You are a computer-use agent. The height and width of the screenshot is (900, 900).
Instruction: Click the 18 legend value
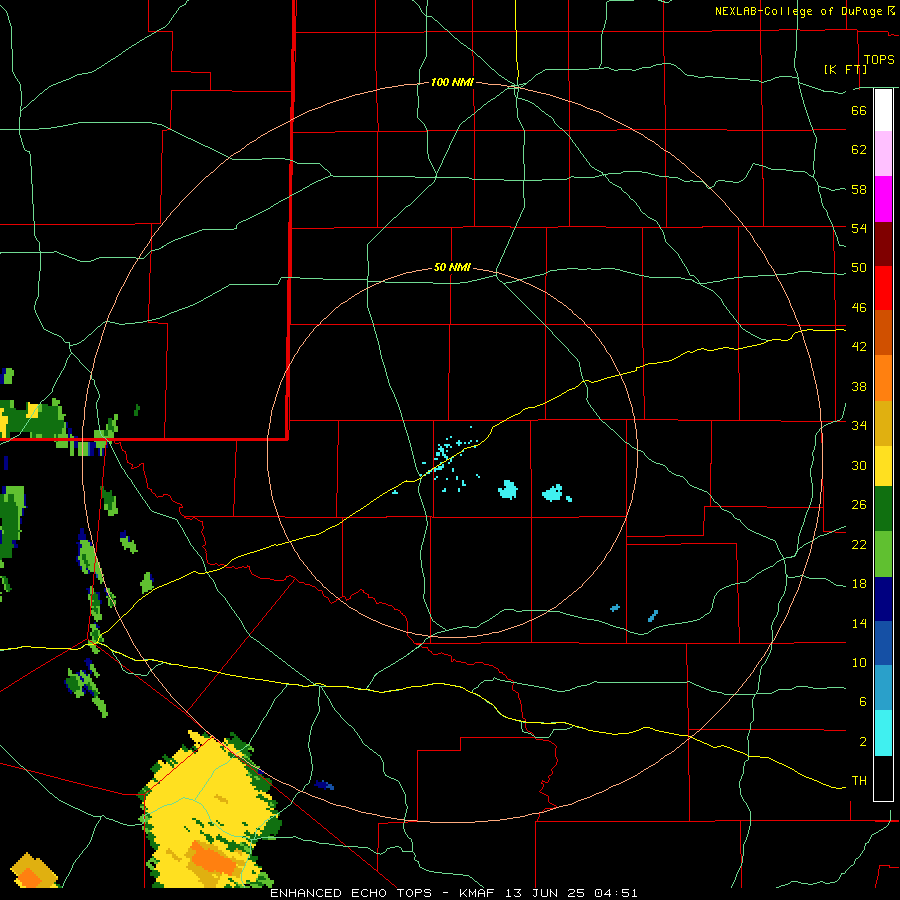click(x=859, y=584)
